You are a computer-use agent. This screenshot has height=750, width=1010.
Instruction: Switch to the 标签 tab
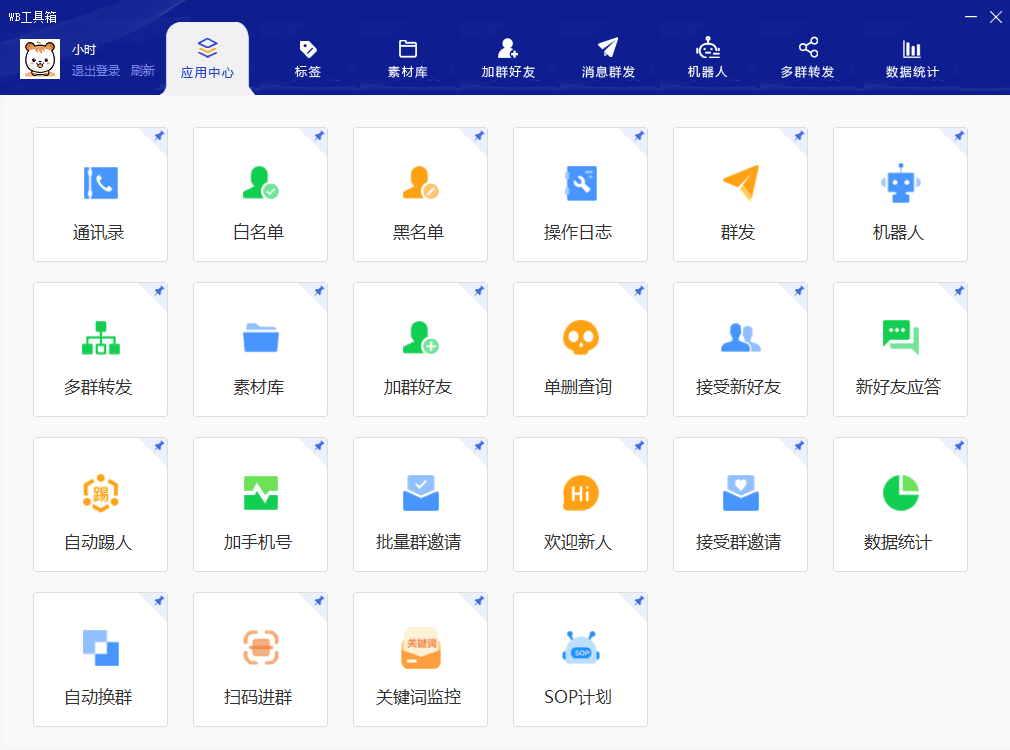coord(308,58)
